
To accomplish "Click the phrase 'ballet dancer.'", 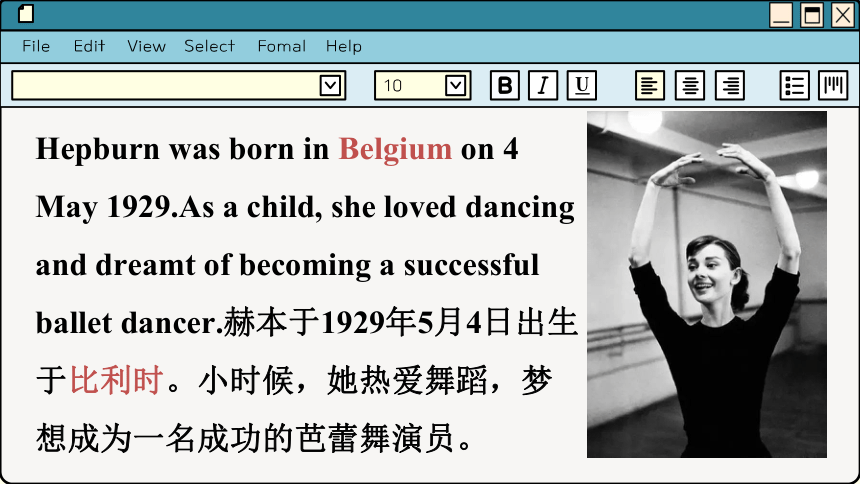I will pos(129,323).
